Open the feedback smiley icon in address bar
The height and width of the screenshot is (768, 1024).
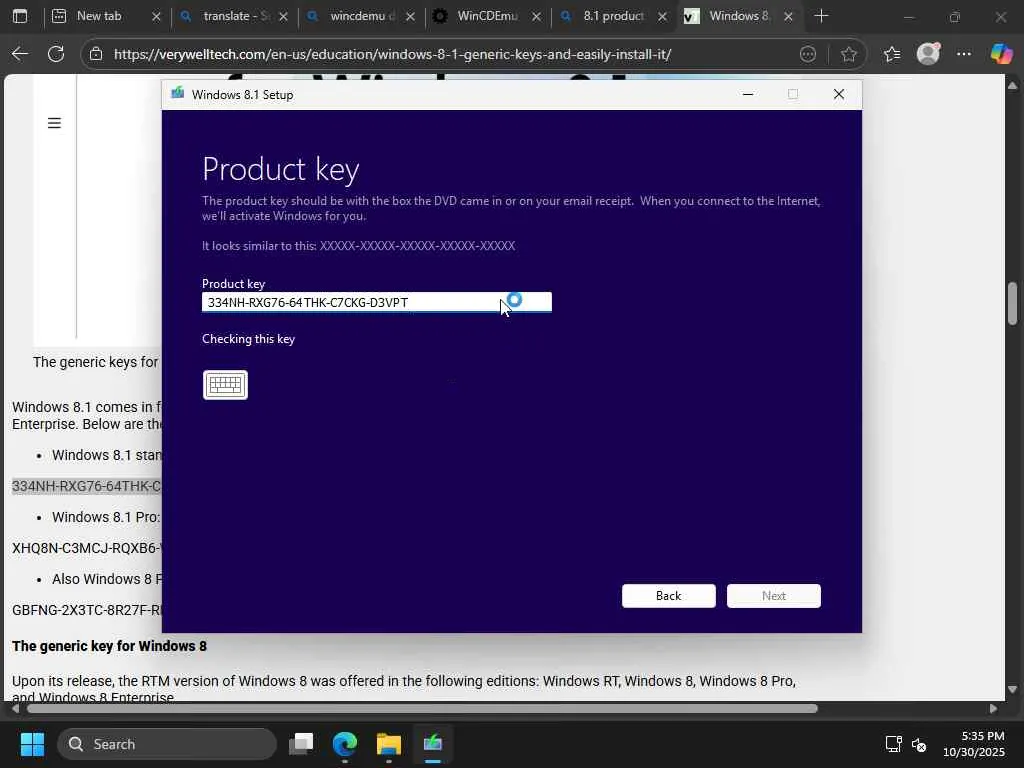coord(808,54)
